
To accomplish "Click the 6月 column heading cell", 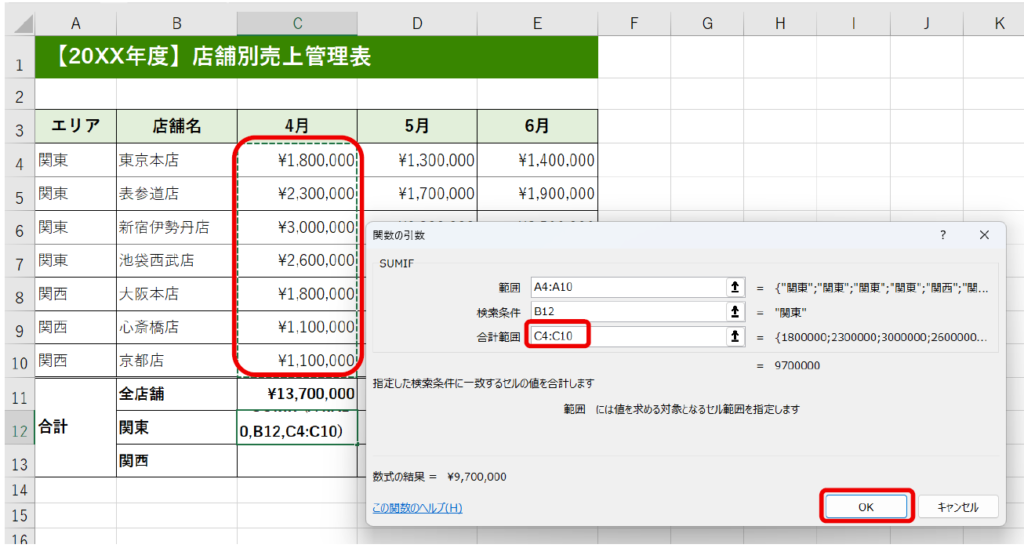I will (537, 126).
